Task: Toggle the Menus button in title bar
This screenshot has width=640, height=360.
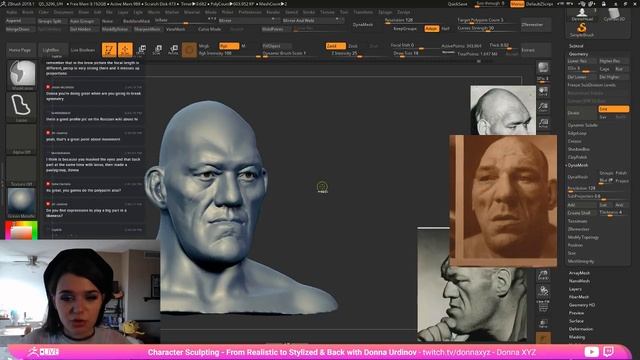Action: click(517, 4)
